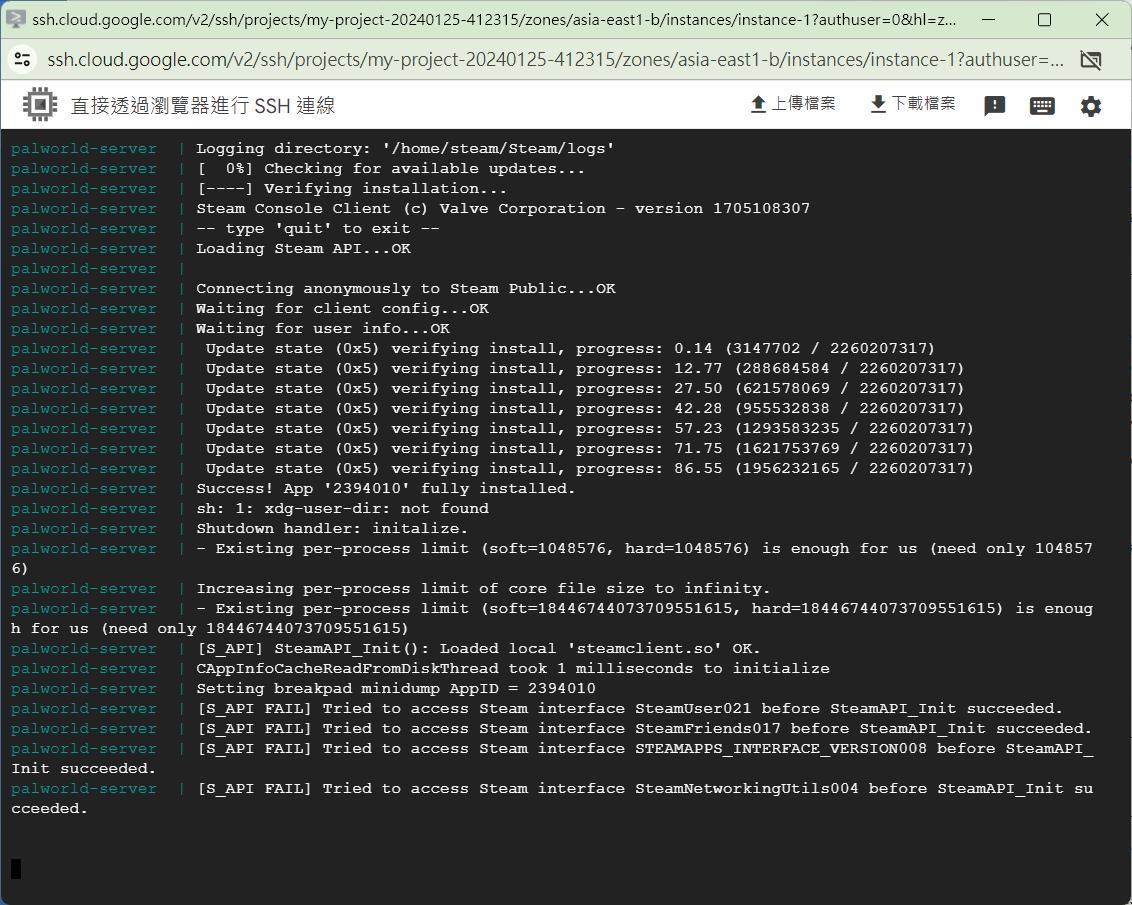Viewport: 1132px width, 905px height.
Task: Maximize the SSH browser window
Action: [1044, 19]
